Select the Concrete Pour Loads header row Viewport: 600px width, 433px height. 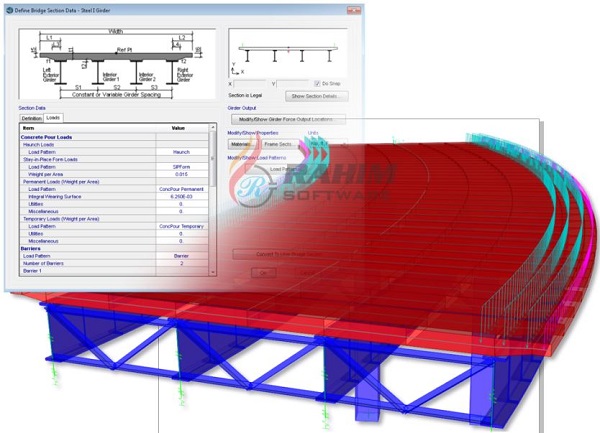(114, 137)
